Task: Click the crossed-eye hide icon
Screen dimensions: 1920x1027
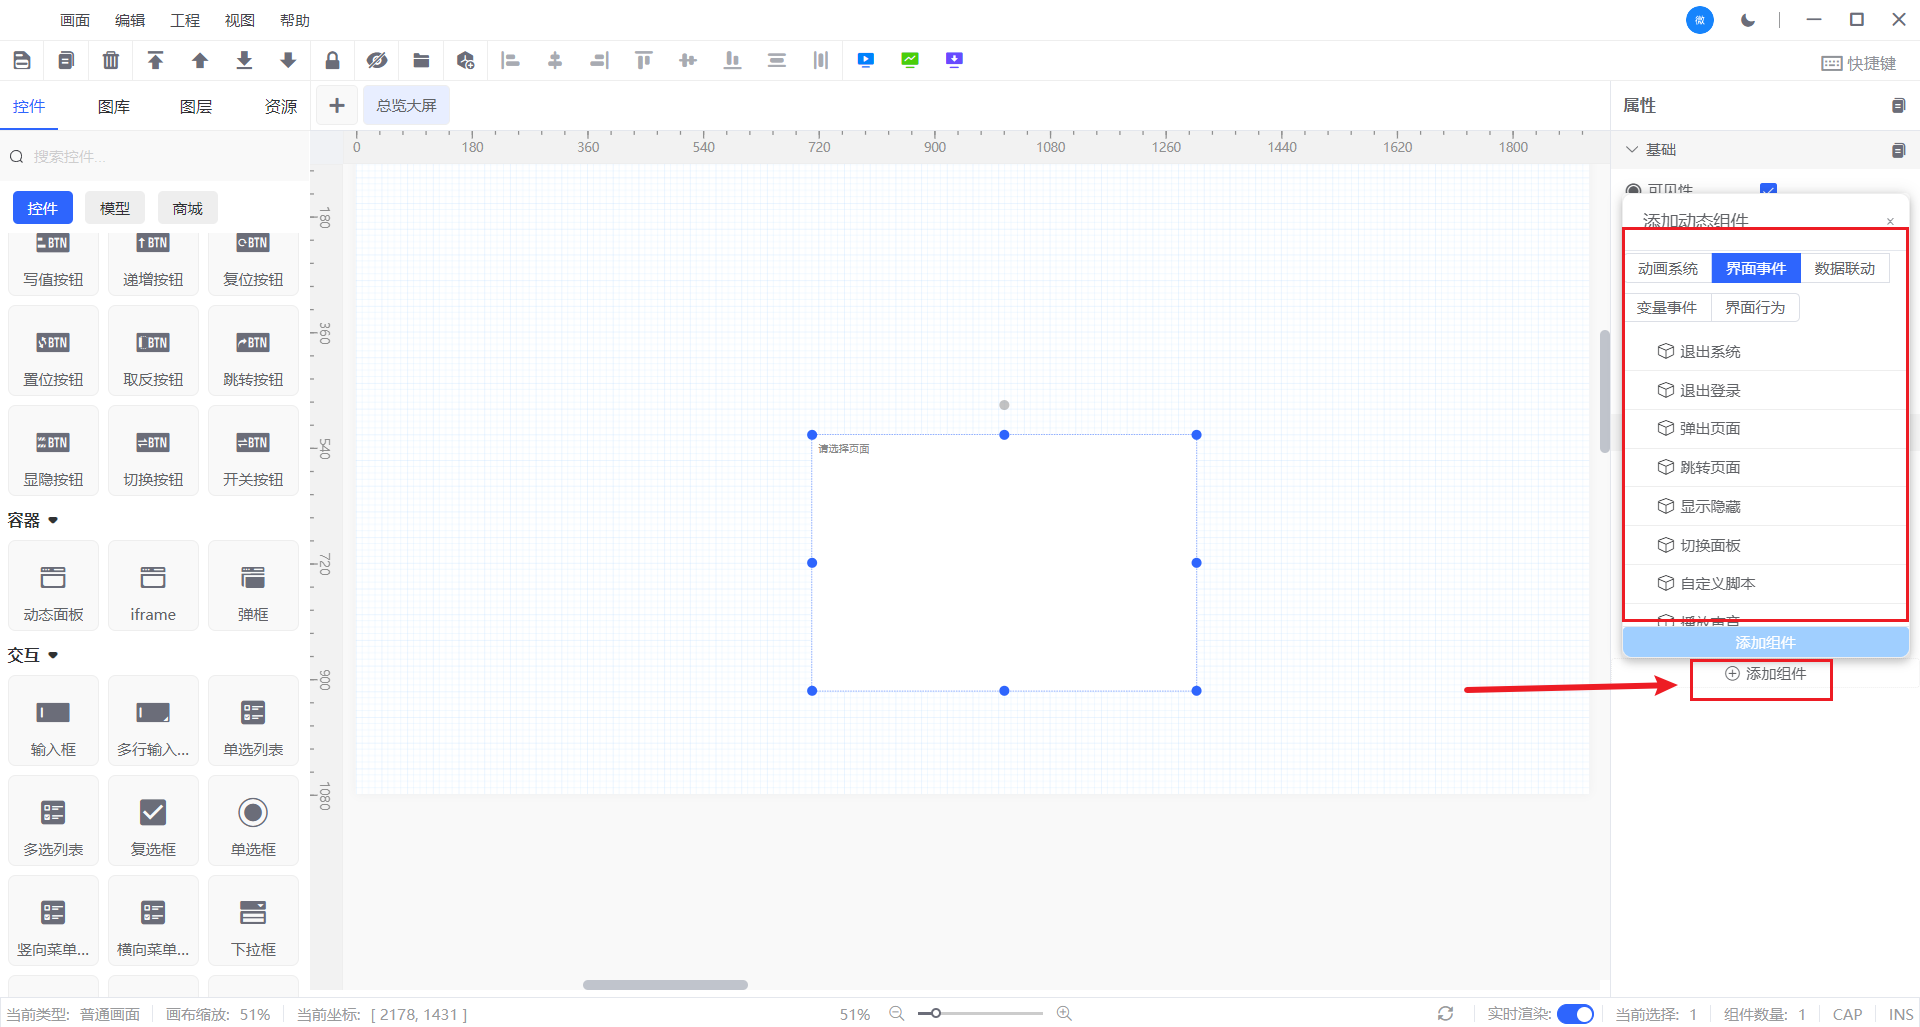Action: click(x=376, y=61)
